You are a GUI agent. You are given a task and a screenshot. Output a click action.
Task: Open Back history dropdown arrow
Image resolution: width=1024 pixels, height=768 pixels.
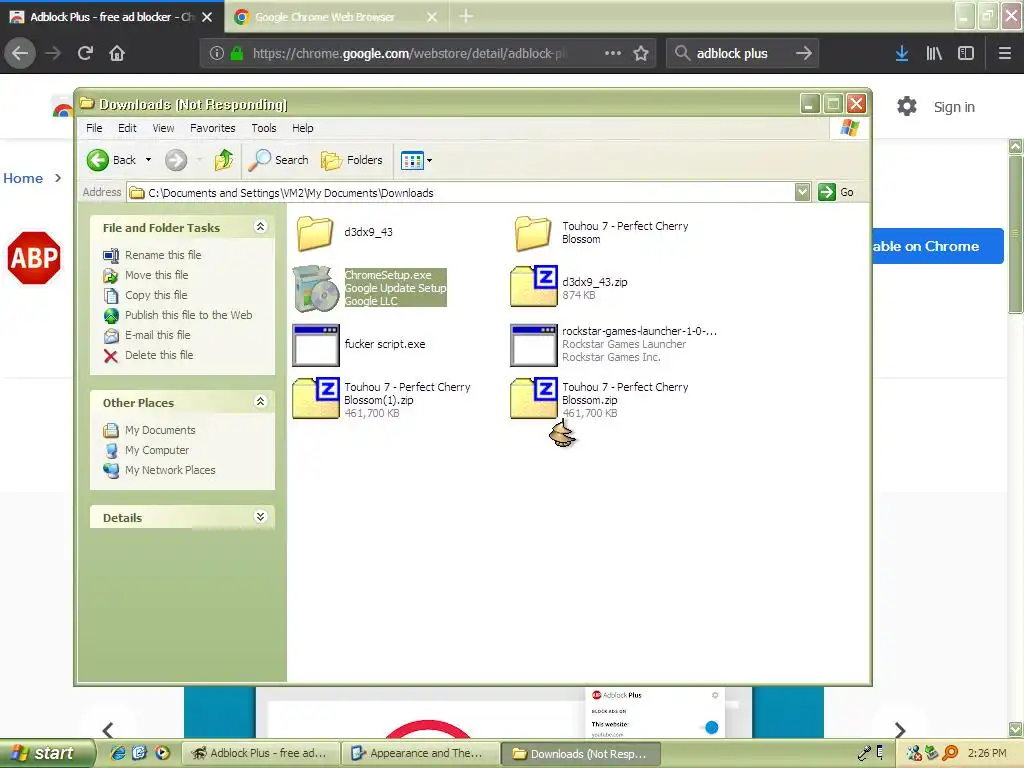pos(148,160)
